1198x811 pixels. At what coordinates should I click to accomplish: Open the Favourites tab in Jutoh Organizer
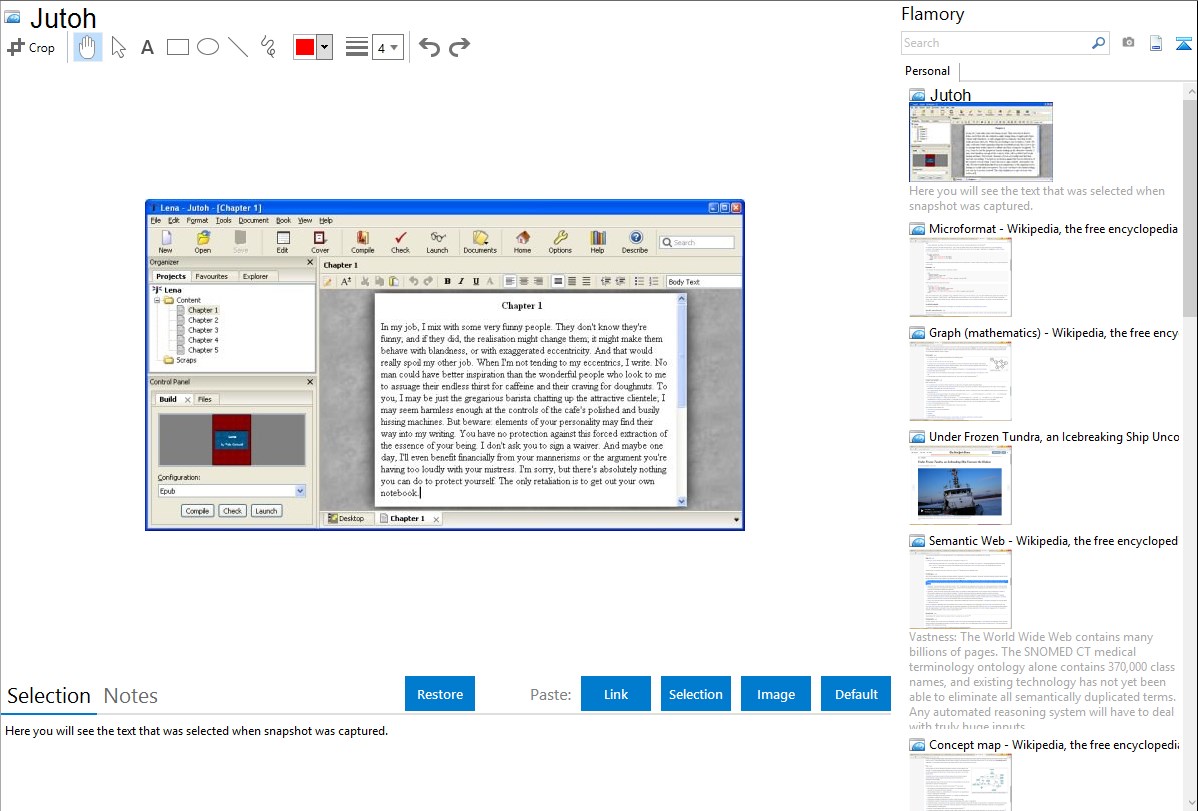[212, 276]
